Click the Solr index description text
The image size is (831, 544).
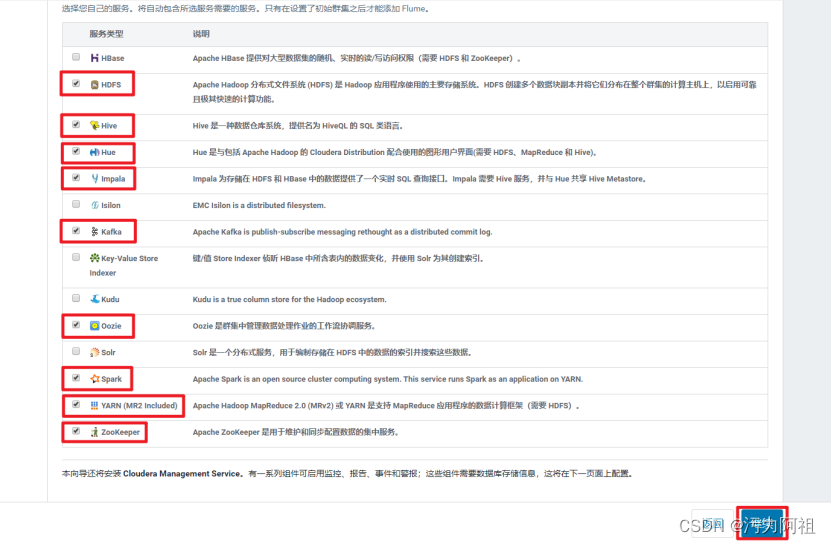pyautogui.click(x=332, y=352)
